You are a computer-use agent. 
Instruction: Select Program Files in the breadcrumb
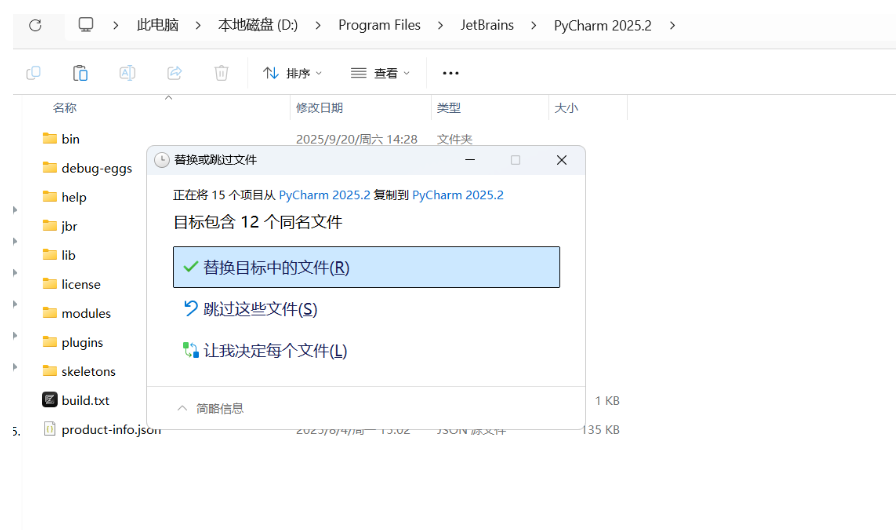(379, 25)
